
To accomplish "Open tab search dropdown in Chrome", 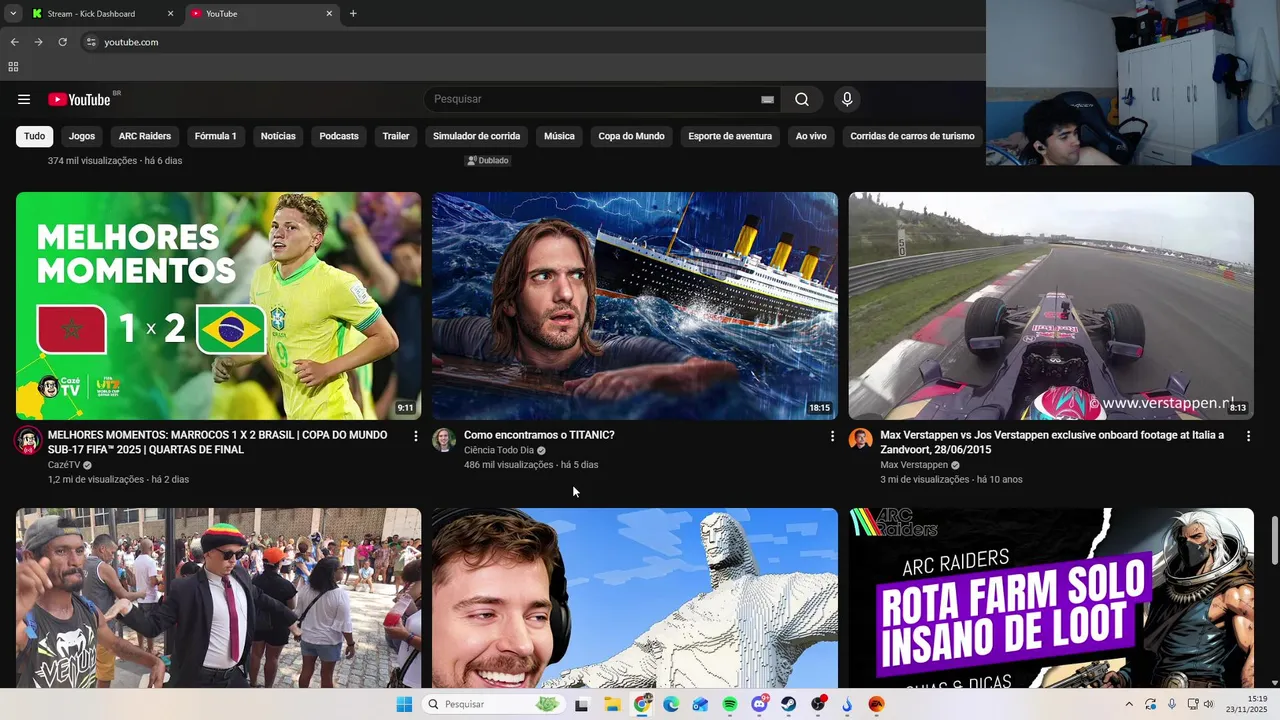I will [x=13, y=14].
